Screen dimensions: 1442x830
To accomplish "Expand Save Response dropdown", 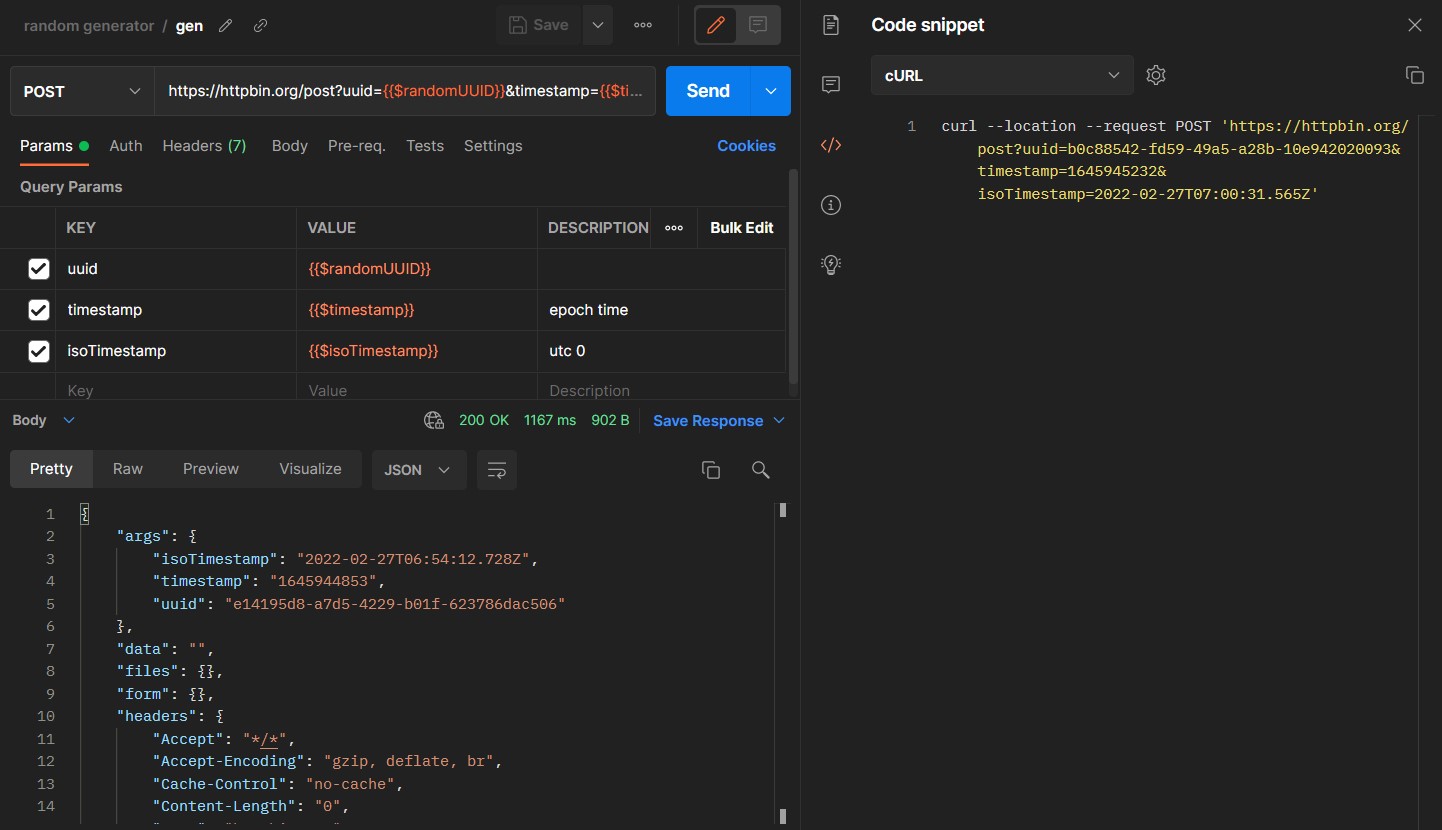I will coord(779,421).
